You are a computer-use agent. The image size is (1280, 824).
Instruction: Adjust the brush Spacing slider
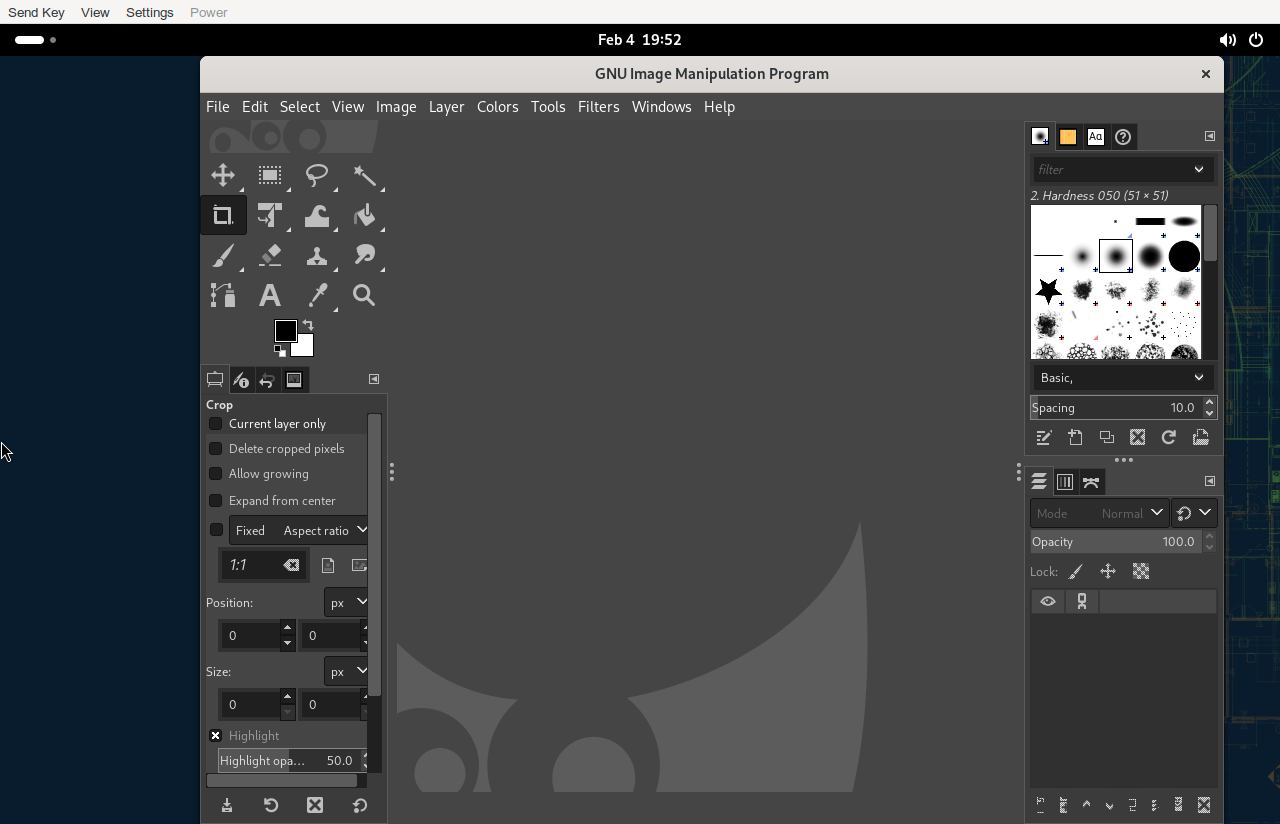point(1115,407)
